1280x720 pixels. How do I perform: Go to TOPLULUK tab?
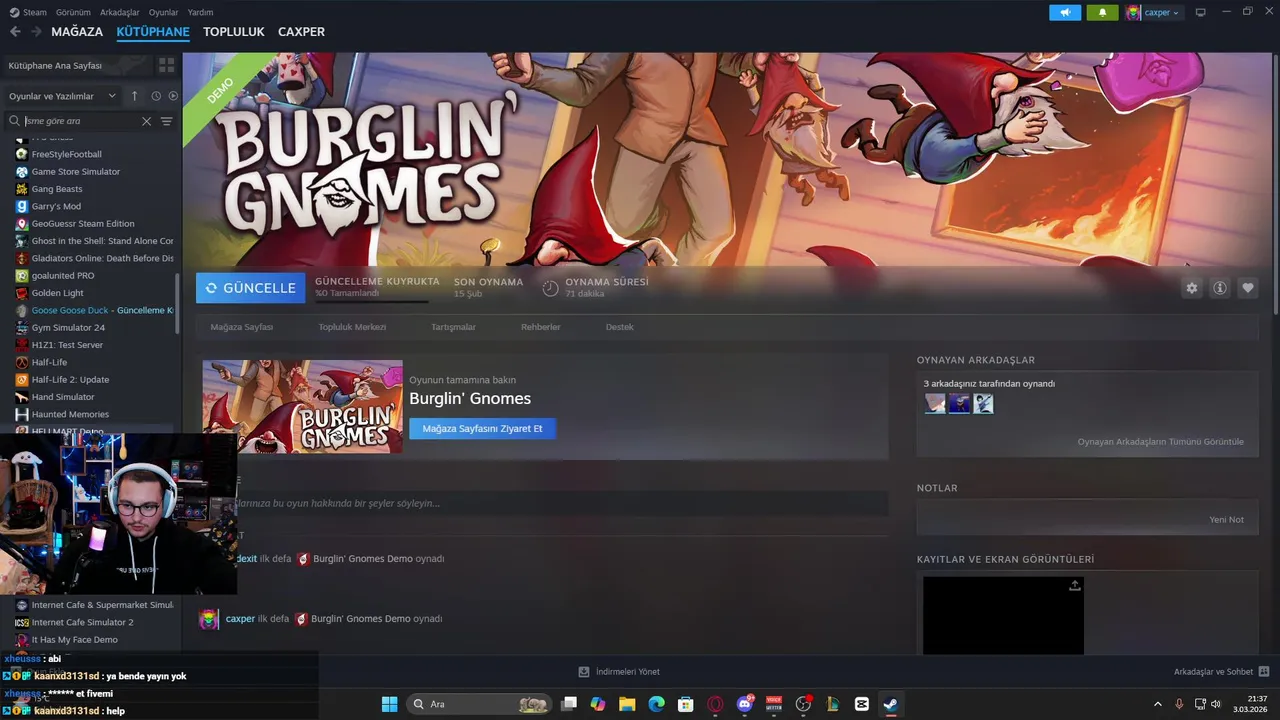click(x=234, y=32)
